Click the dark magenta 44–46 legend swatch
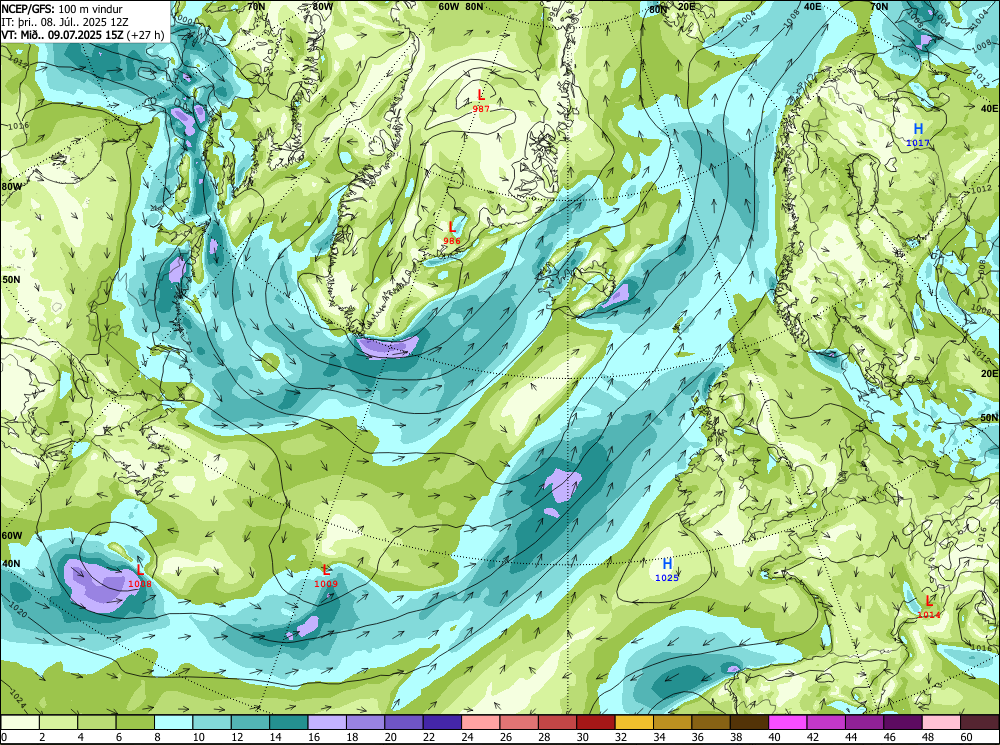The image size is (1000, 745). tap(864, 722)
